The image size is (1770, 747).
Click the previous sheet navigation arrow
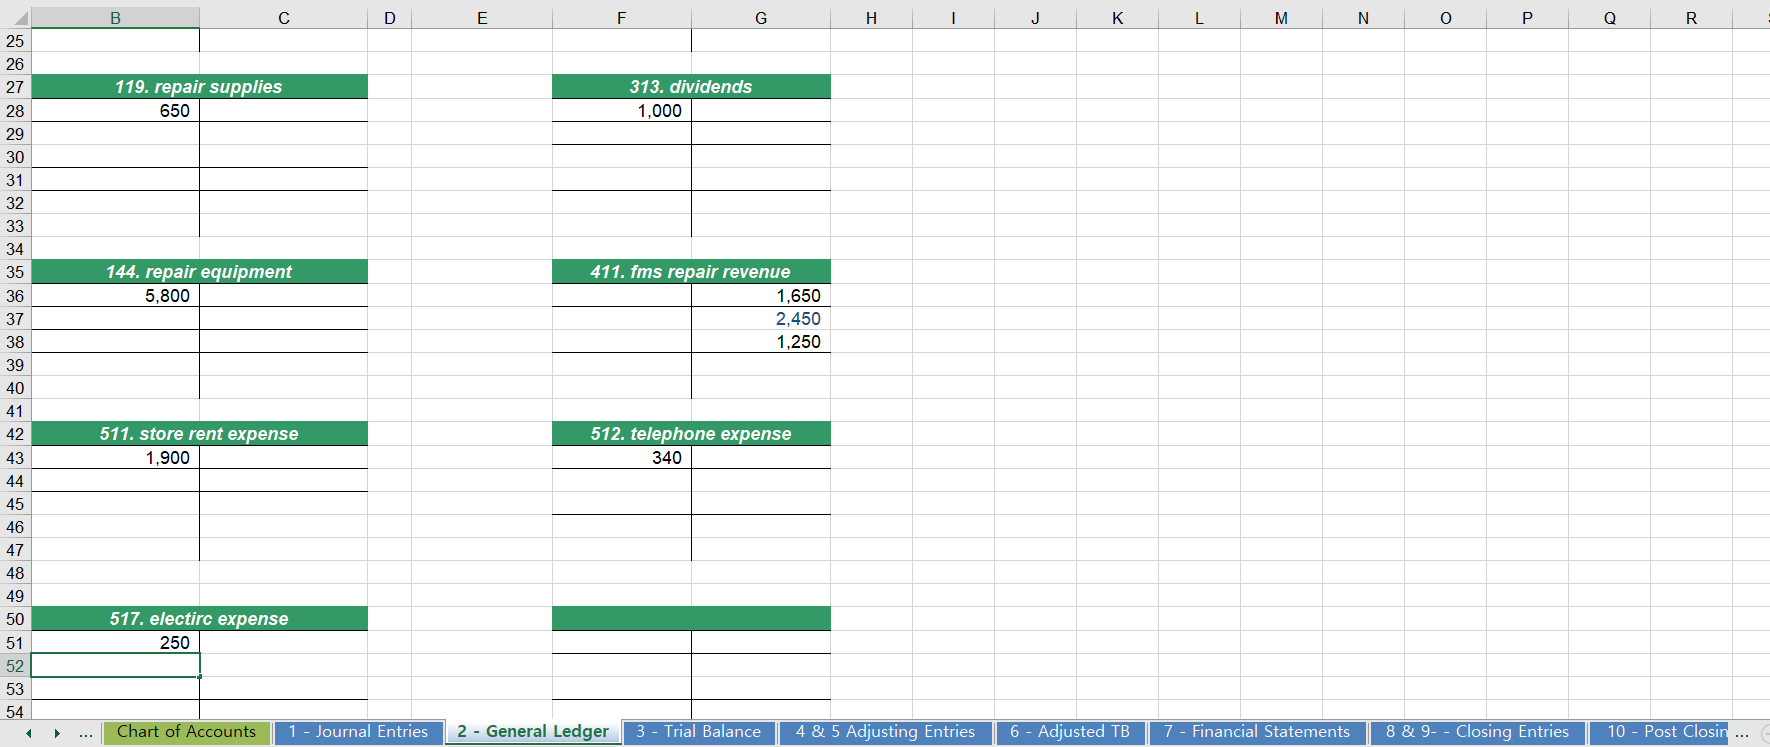tap(29, 733)
